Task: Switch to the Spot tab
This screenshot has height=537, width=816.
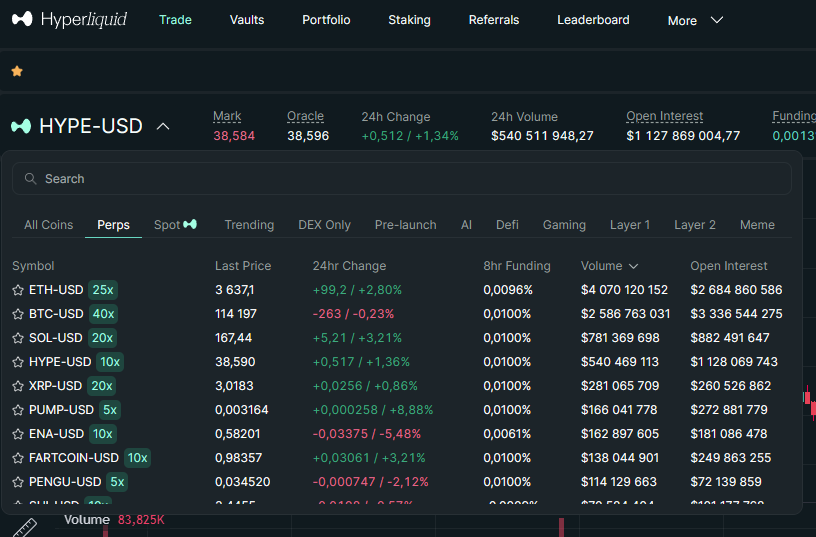Action: (x=175, y=225)
